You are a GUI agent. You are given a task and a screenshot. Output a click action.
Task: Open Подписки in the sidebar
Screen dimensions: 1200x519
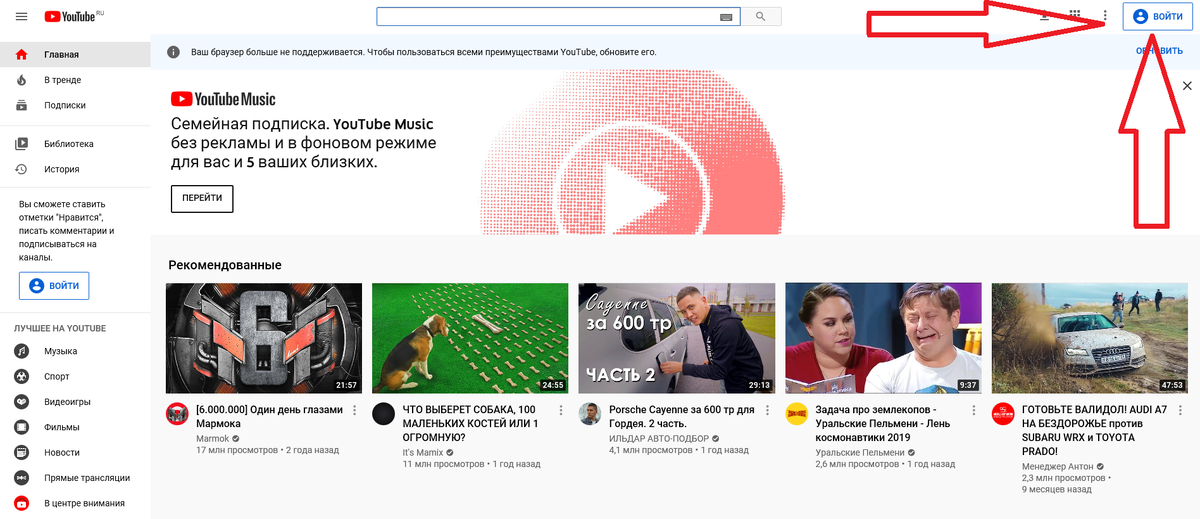point(75,104)
